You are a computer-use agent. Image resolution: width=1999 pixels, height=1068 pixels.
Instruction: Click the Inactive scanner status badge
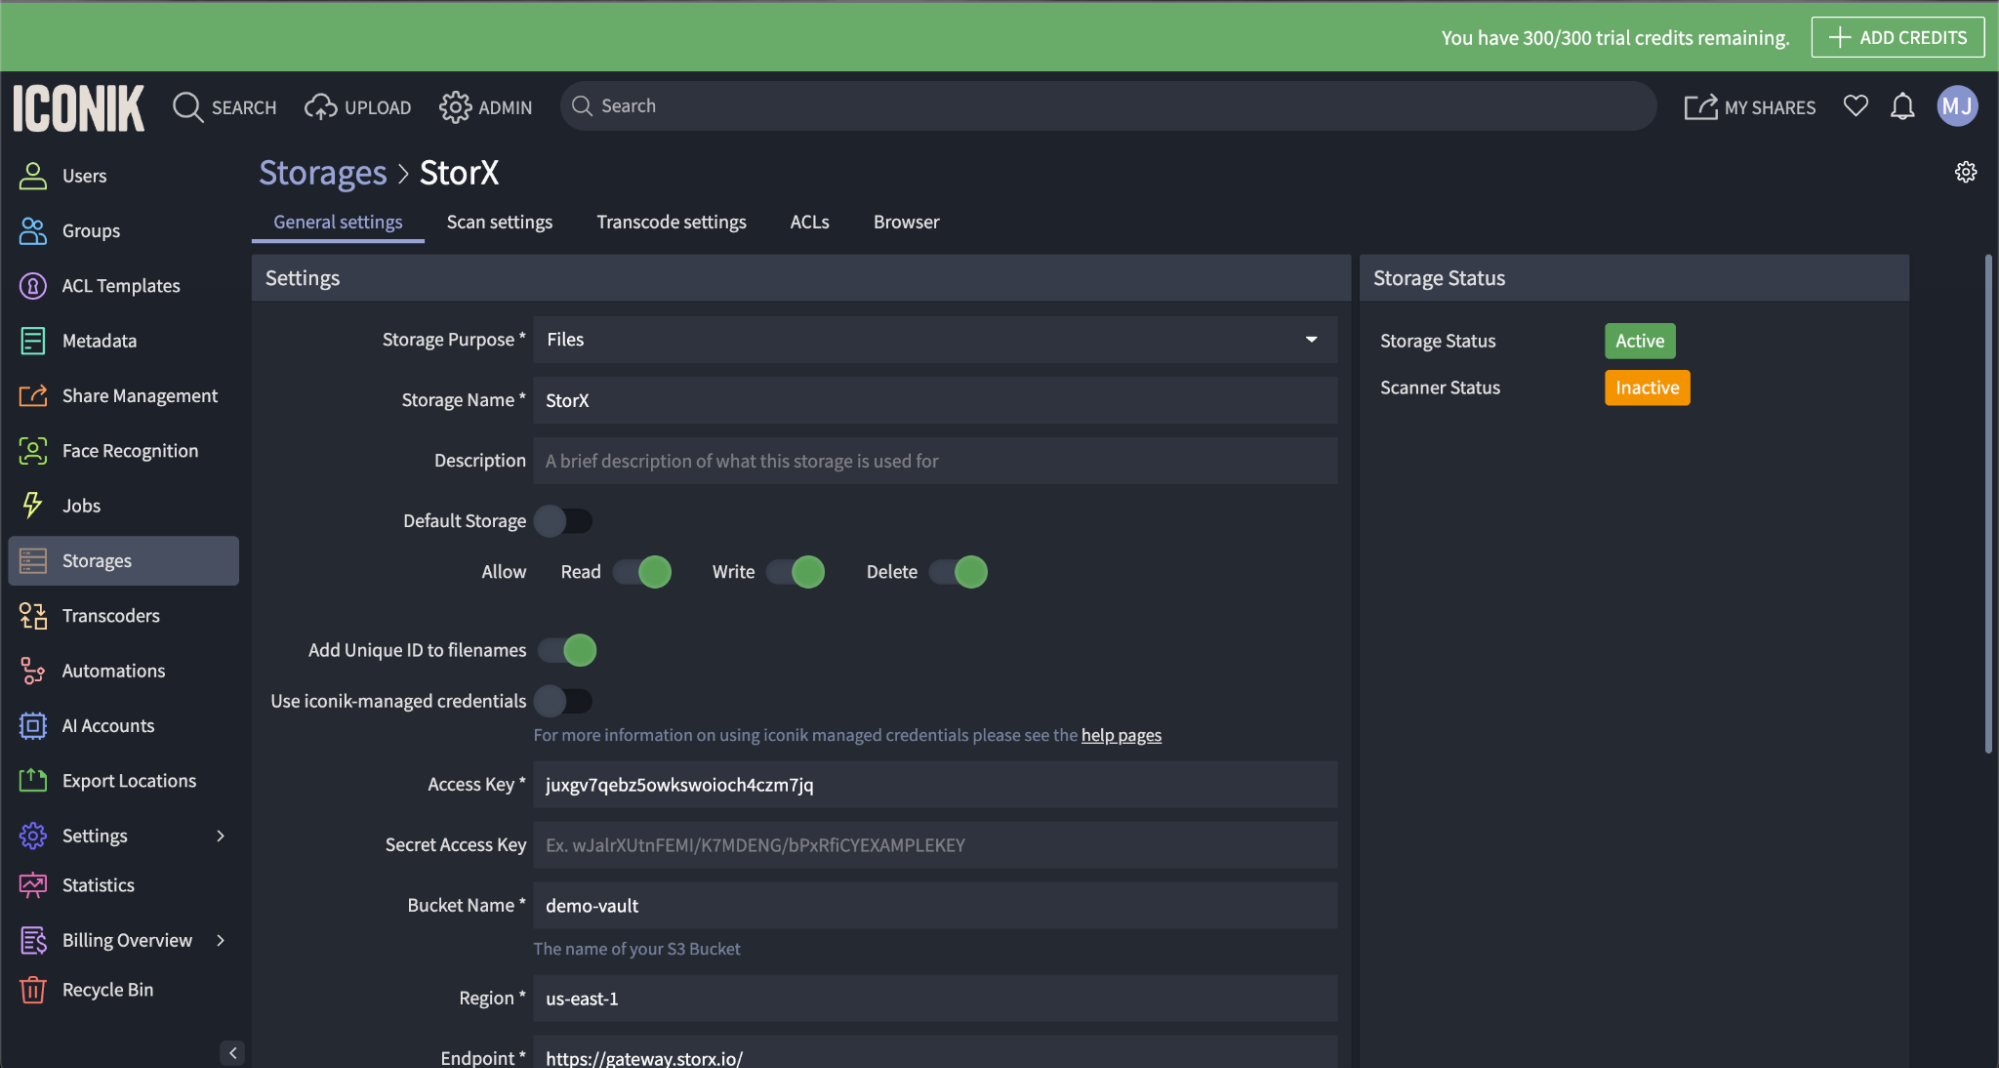tap(1647, 388)
